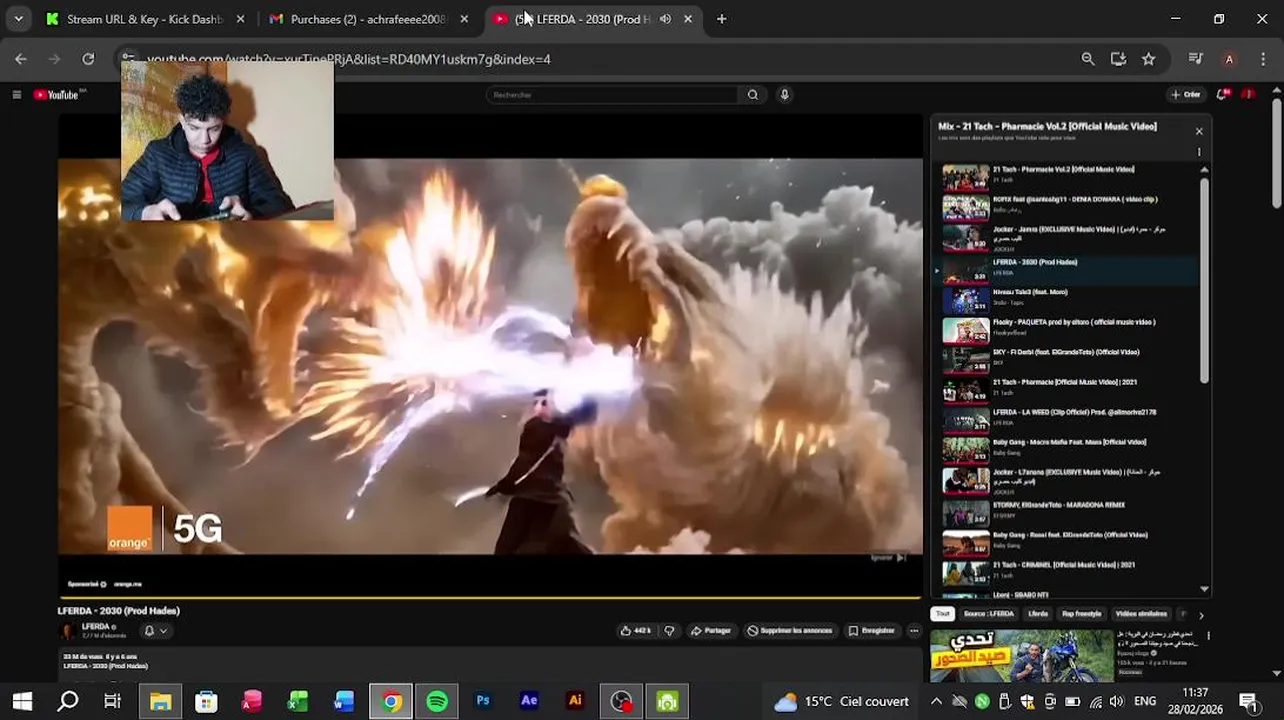Select the 'Lferda' filter chip
The width and height of the screenshot is (1284, 720).
1038,614
